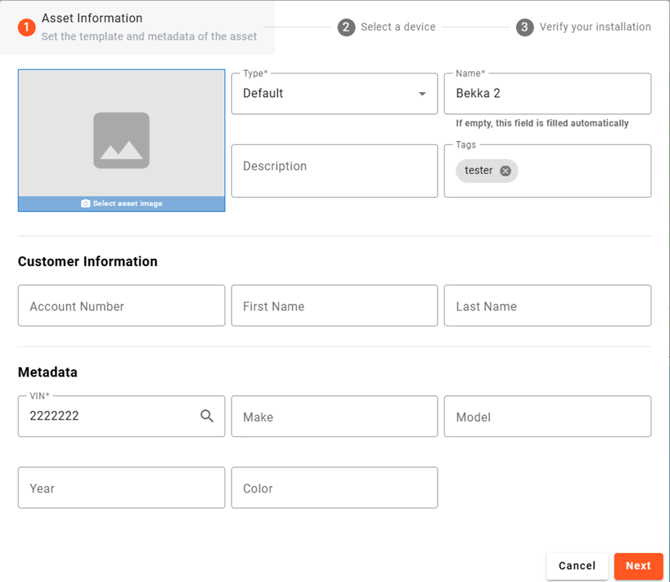Cancel the asset creation dialog

pos(577,566)
